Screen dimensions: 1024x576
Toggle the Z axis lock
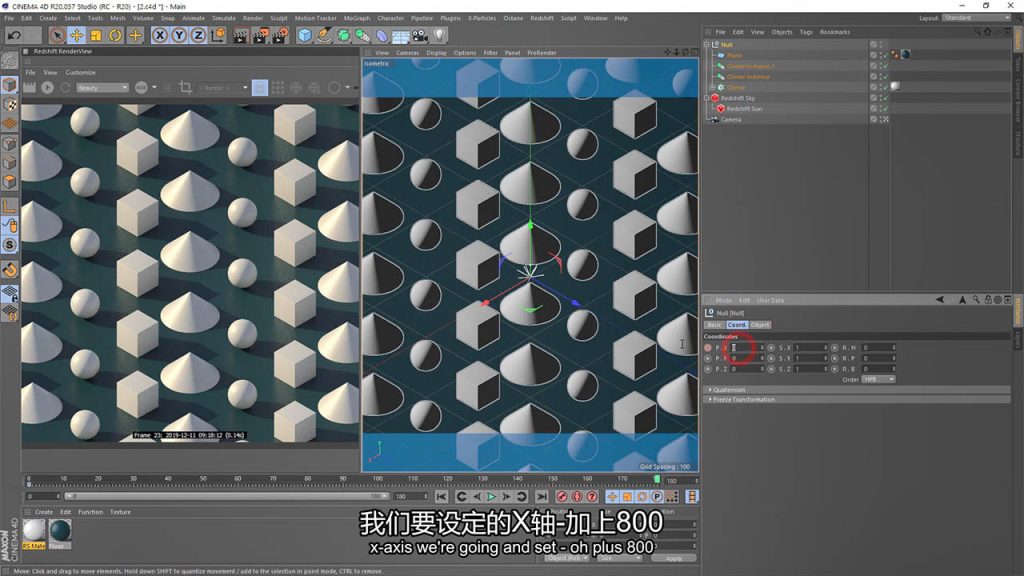[198, 35]
